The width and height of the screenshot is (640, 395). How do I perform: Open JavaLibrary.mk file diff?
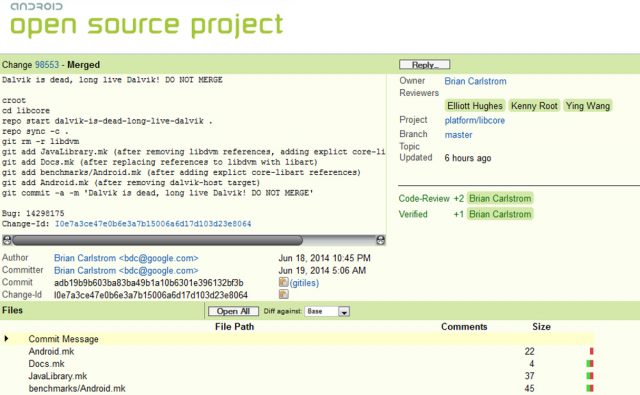coord(58,376)
